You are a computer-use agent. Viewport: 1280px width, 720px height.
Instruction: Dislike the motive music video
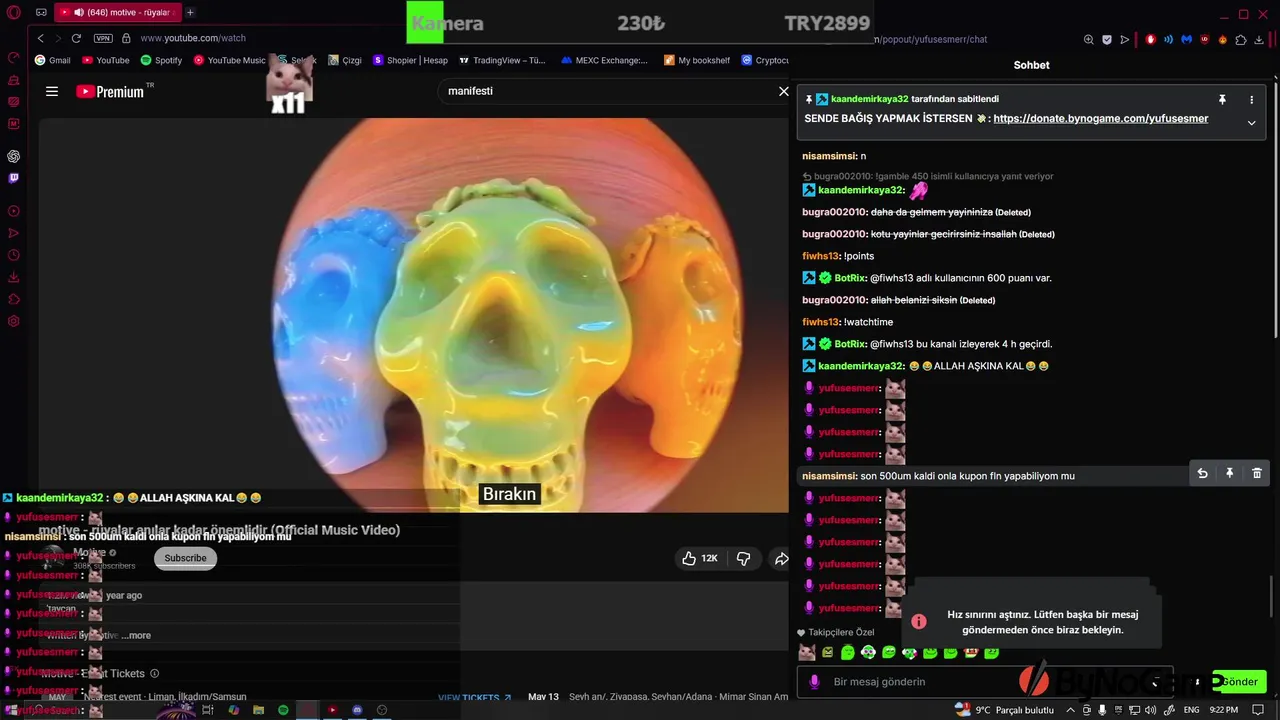pyautogui.click(x=743, y=558)
